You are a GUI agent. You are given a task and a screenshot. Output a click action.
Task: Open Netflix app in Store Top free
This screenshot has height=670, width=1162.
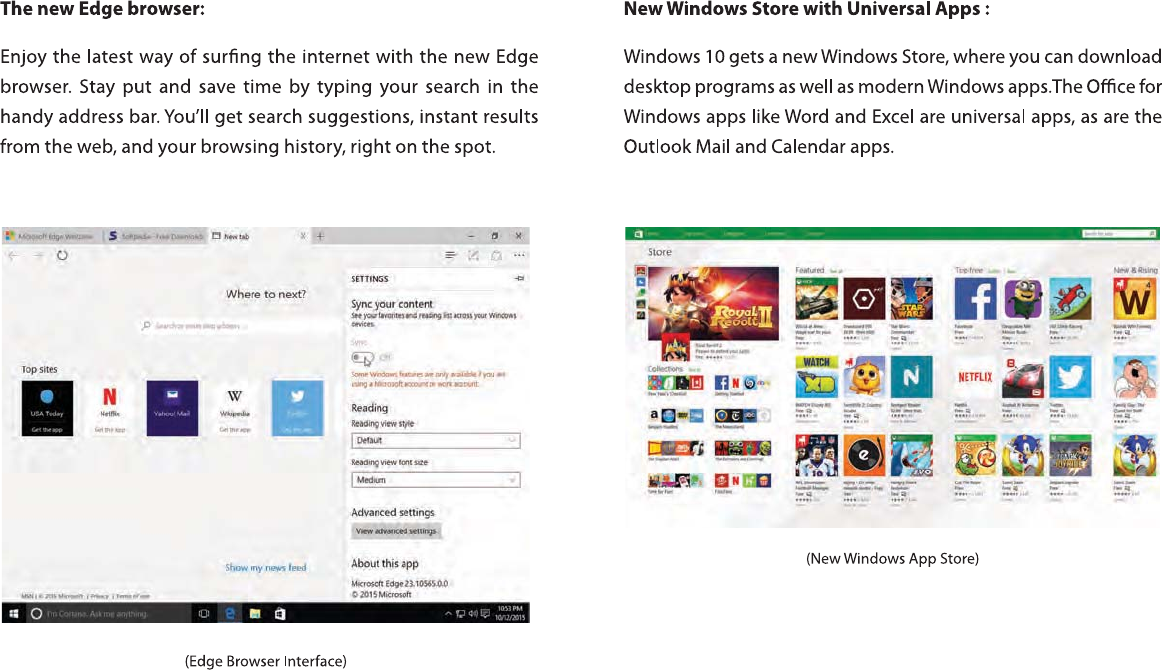point(975,377)
